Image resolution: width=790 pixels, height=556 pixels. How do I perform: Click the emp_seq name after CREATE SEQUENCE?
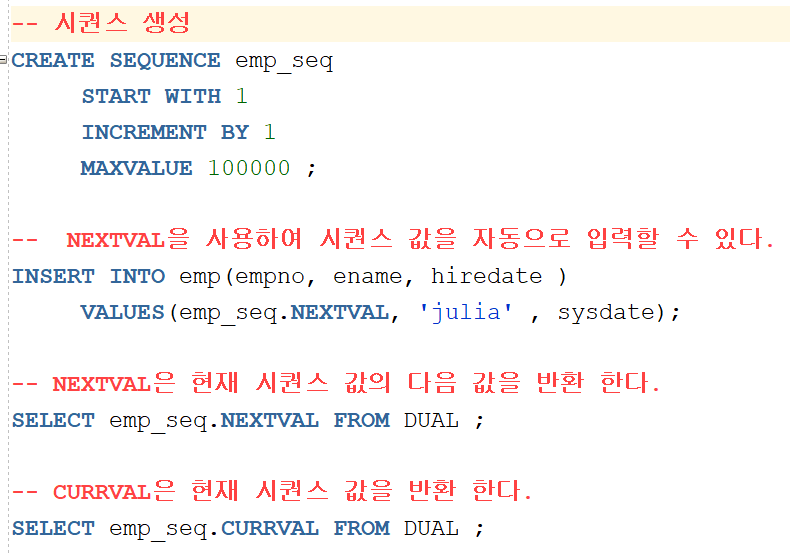[284, 61]
